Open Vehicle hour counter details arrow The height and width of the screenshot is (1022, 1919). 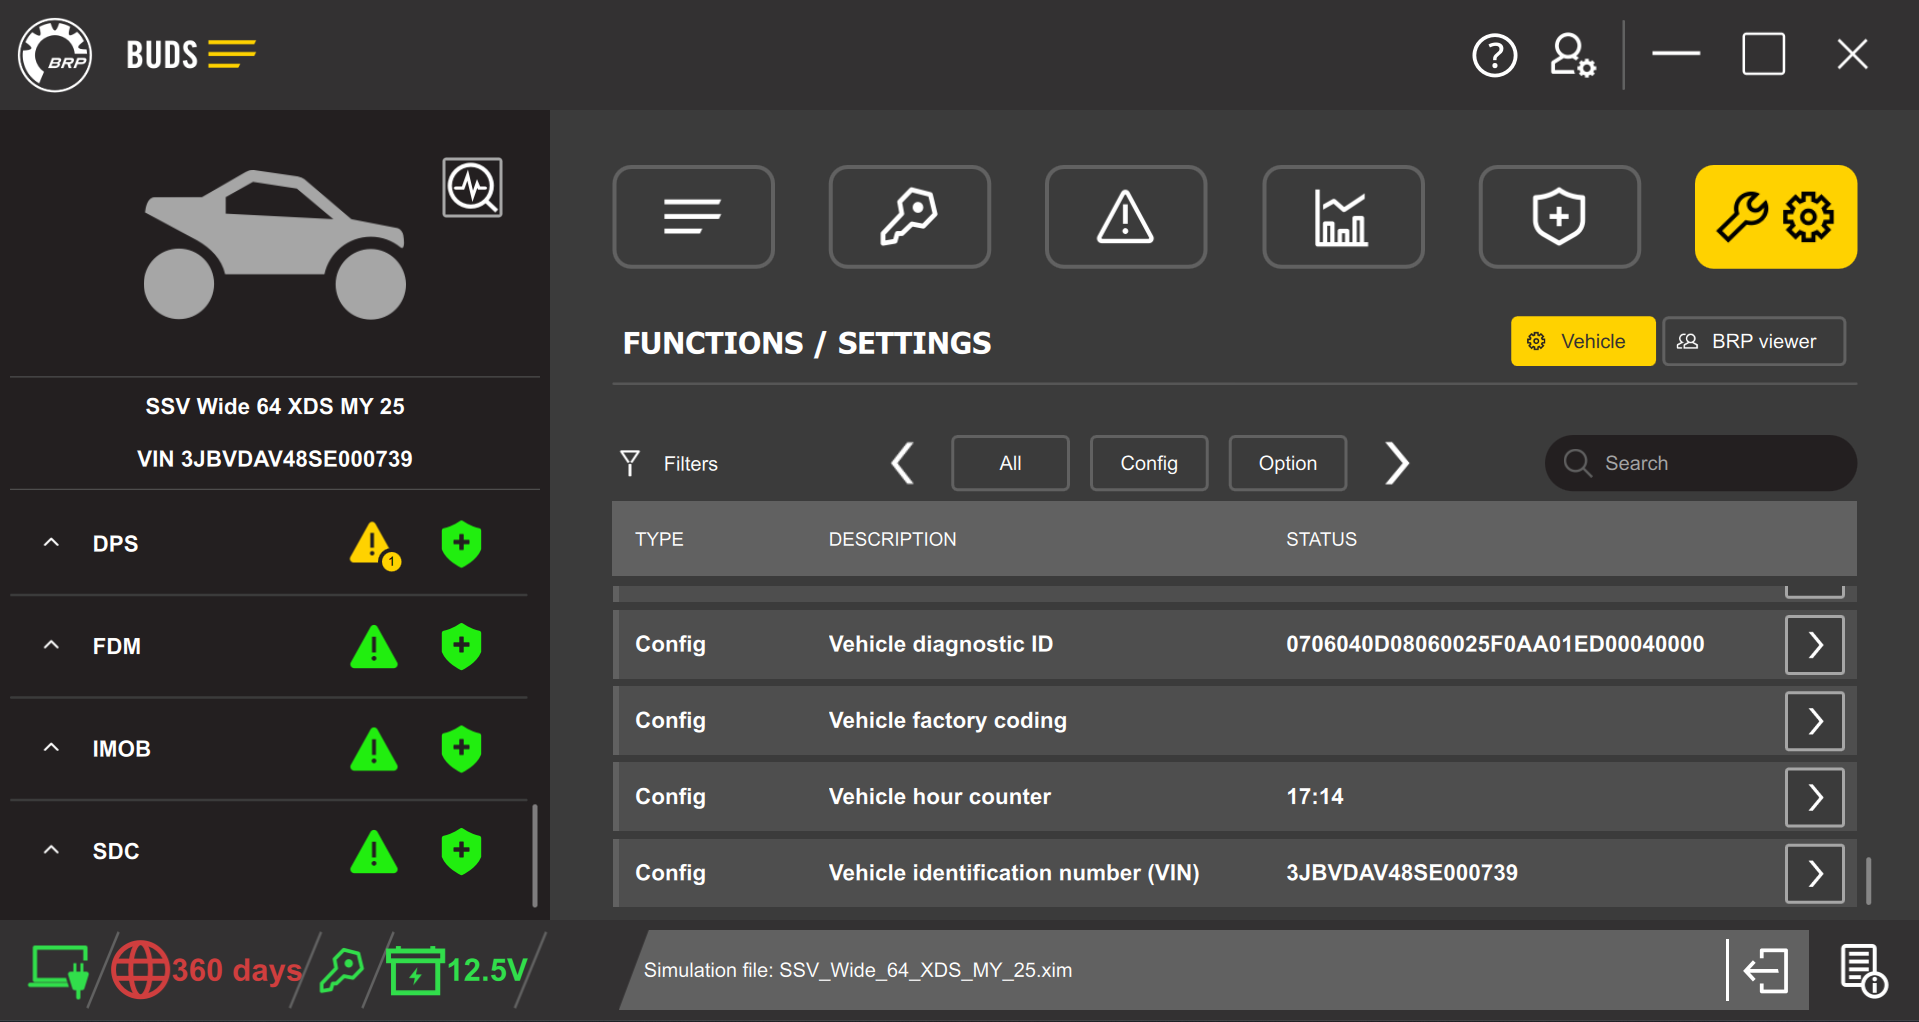tap(1813, 797)
